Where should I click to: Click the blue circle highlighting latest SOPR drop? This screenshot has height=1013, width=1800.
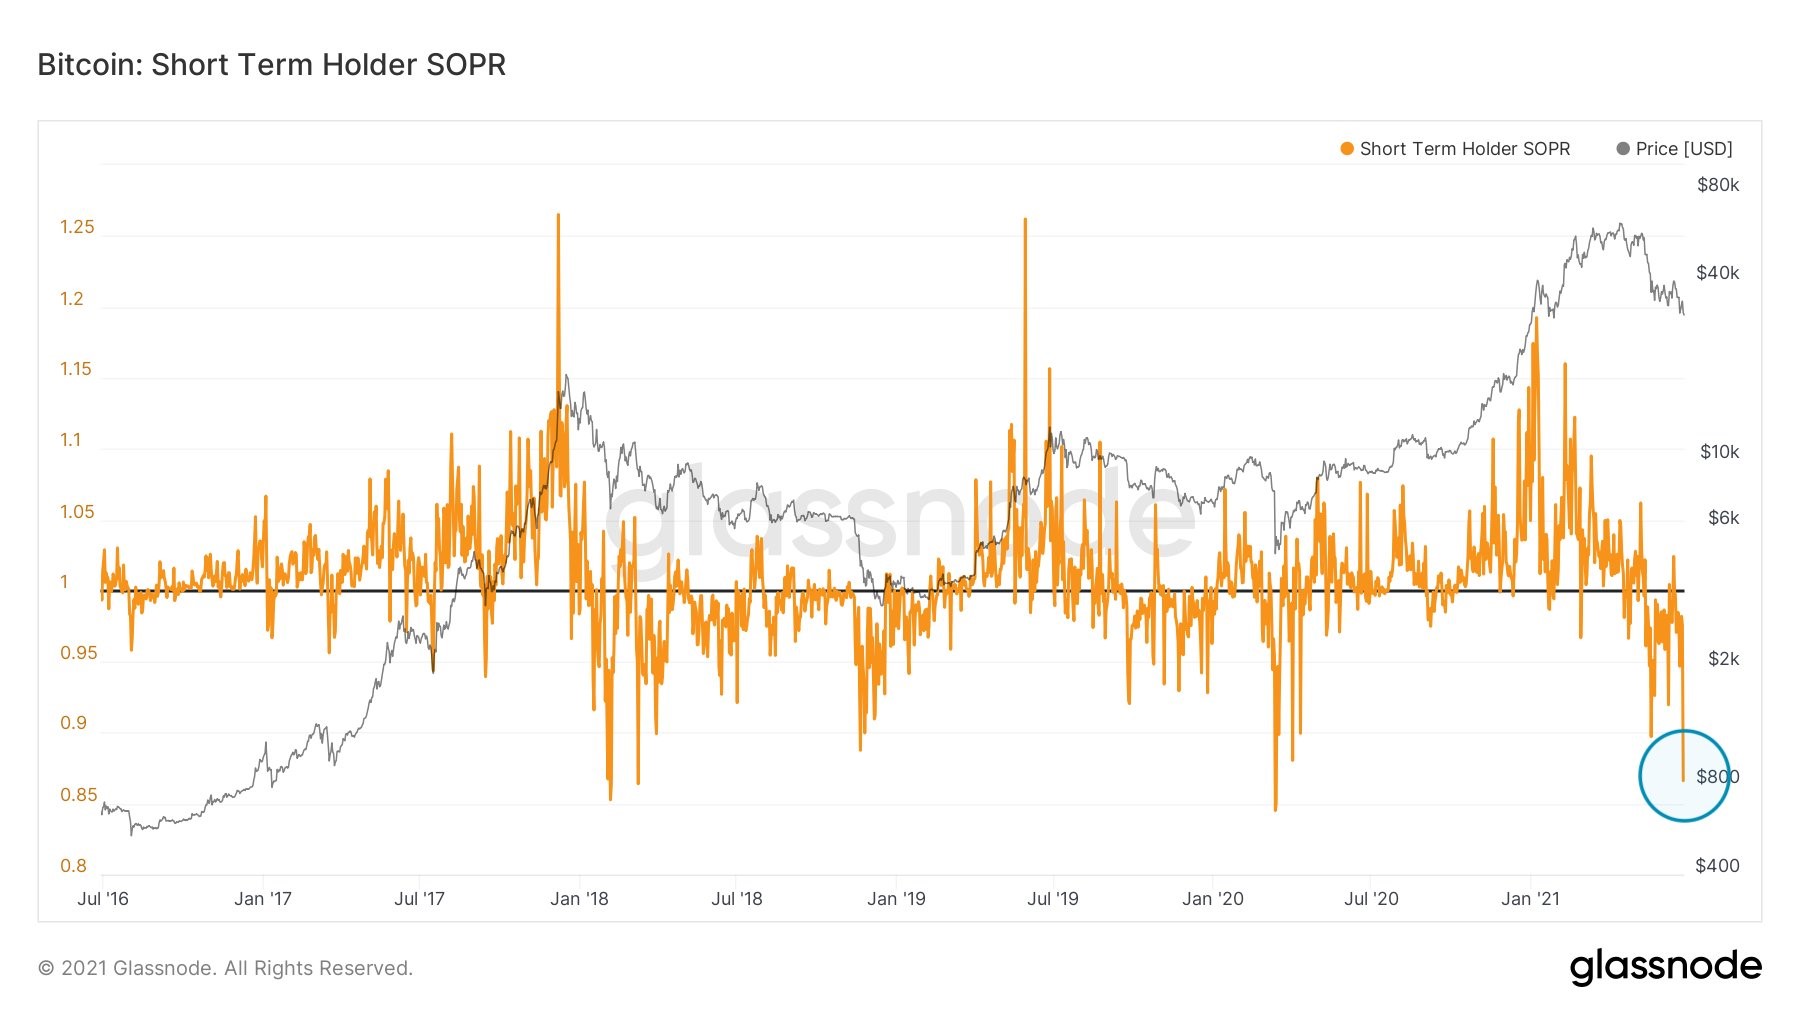click(1685, 776)
